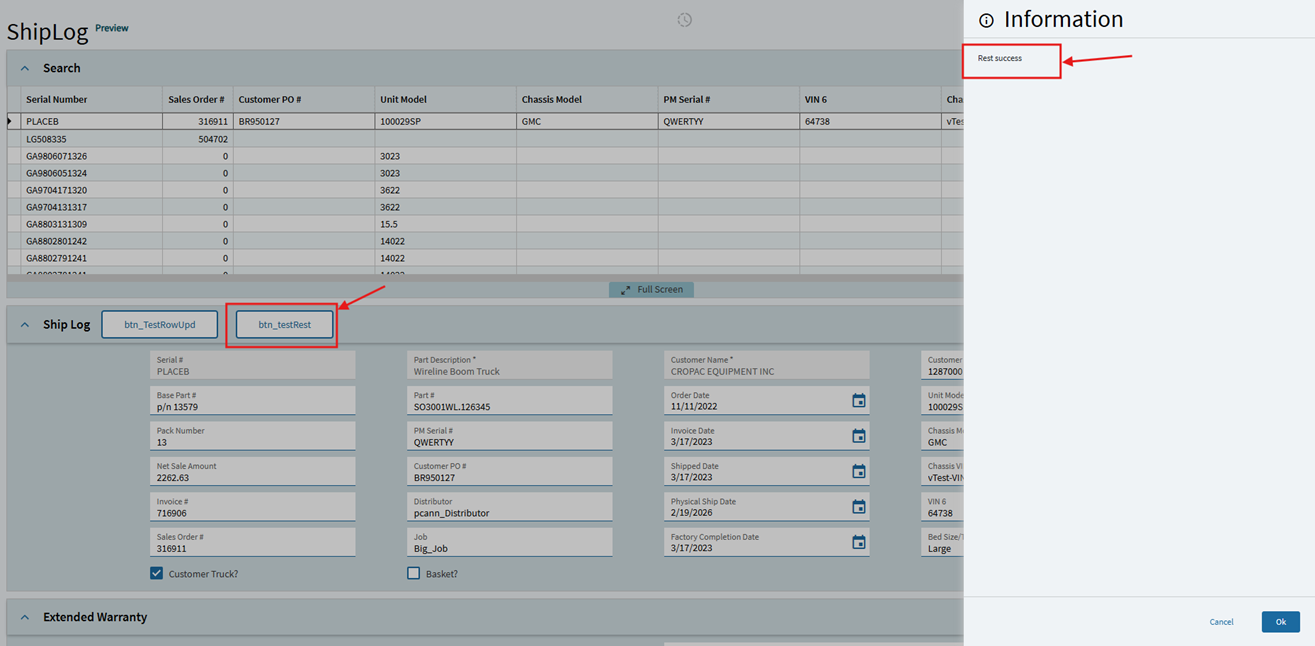Click the Information dialog info icon
Screen dimensions: 1315x646
(x=986, y=20)
